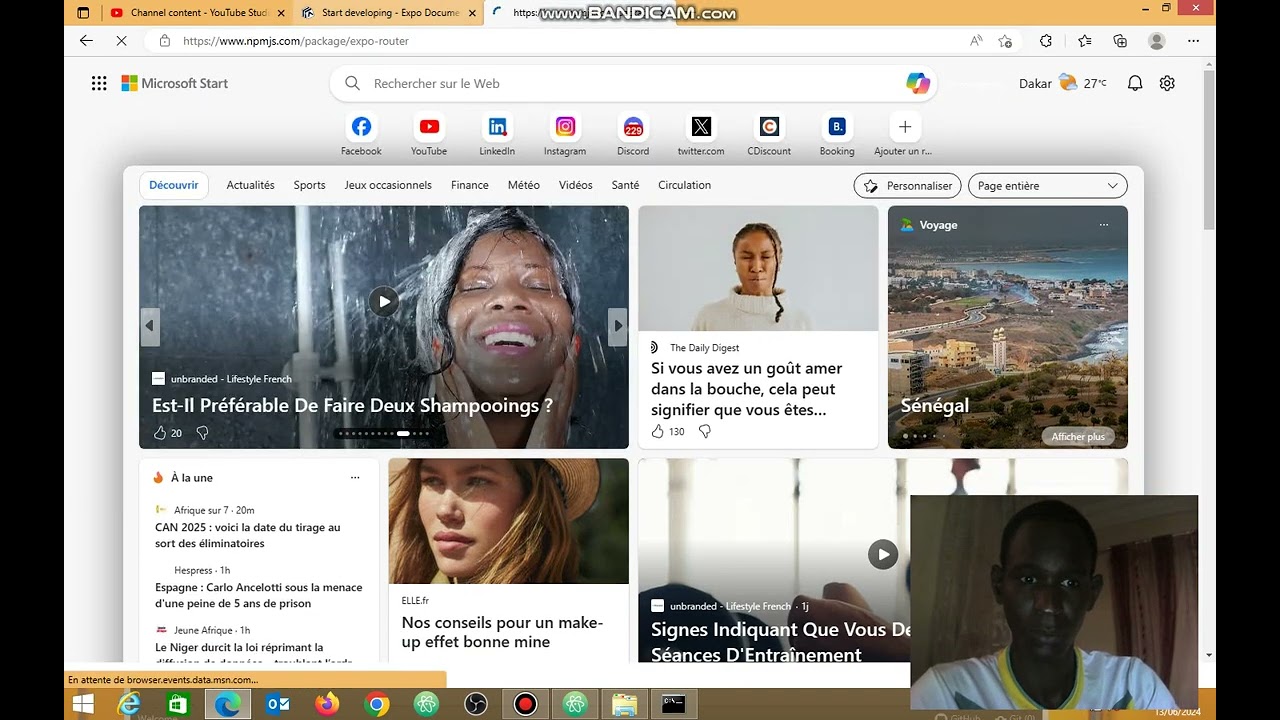Image resolution: width=1280 pixels, height=720 pixels.
Task: Click the browser address bar URL
Action: [x=296, y=41]
